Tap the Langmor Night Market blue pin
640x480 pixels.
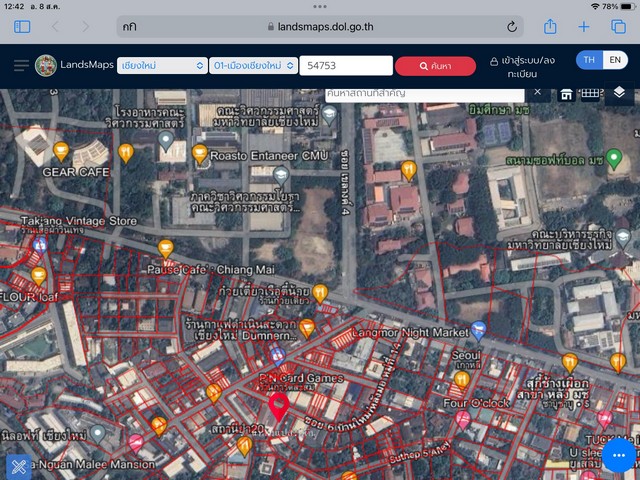coord(478,331)
